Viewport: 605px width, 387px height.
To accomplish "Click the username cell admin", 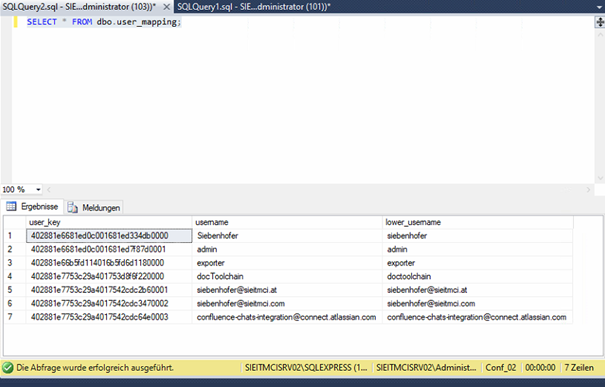I will pyautogui.click(x=287, y=249).
